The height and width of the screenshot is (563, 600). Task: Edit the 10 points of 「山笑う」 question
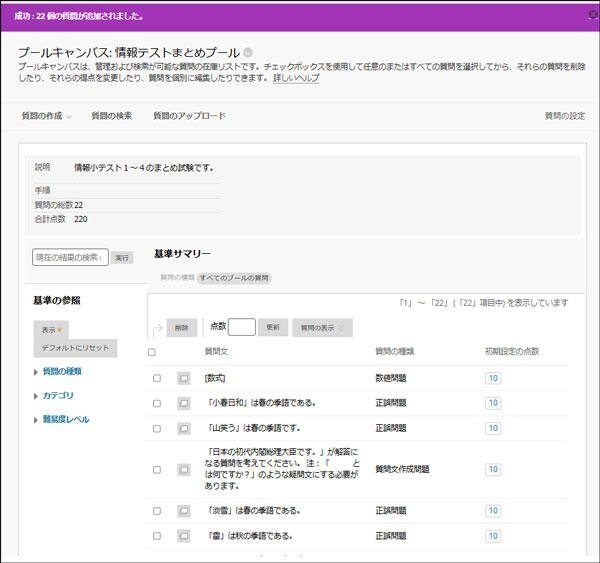coord(493,428)
